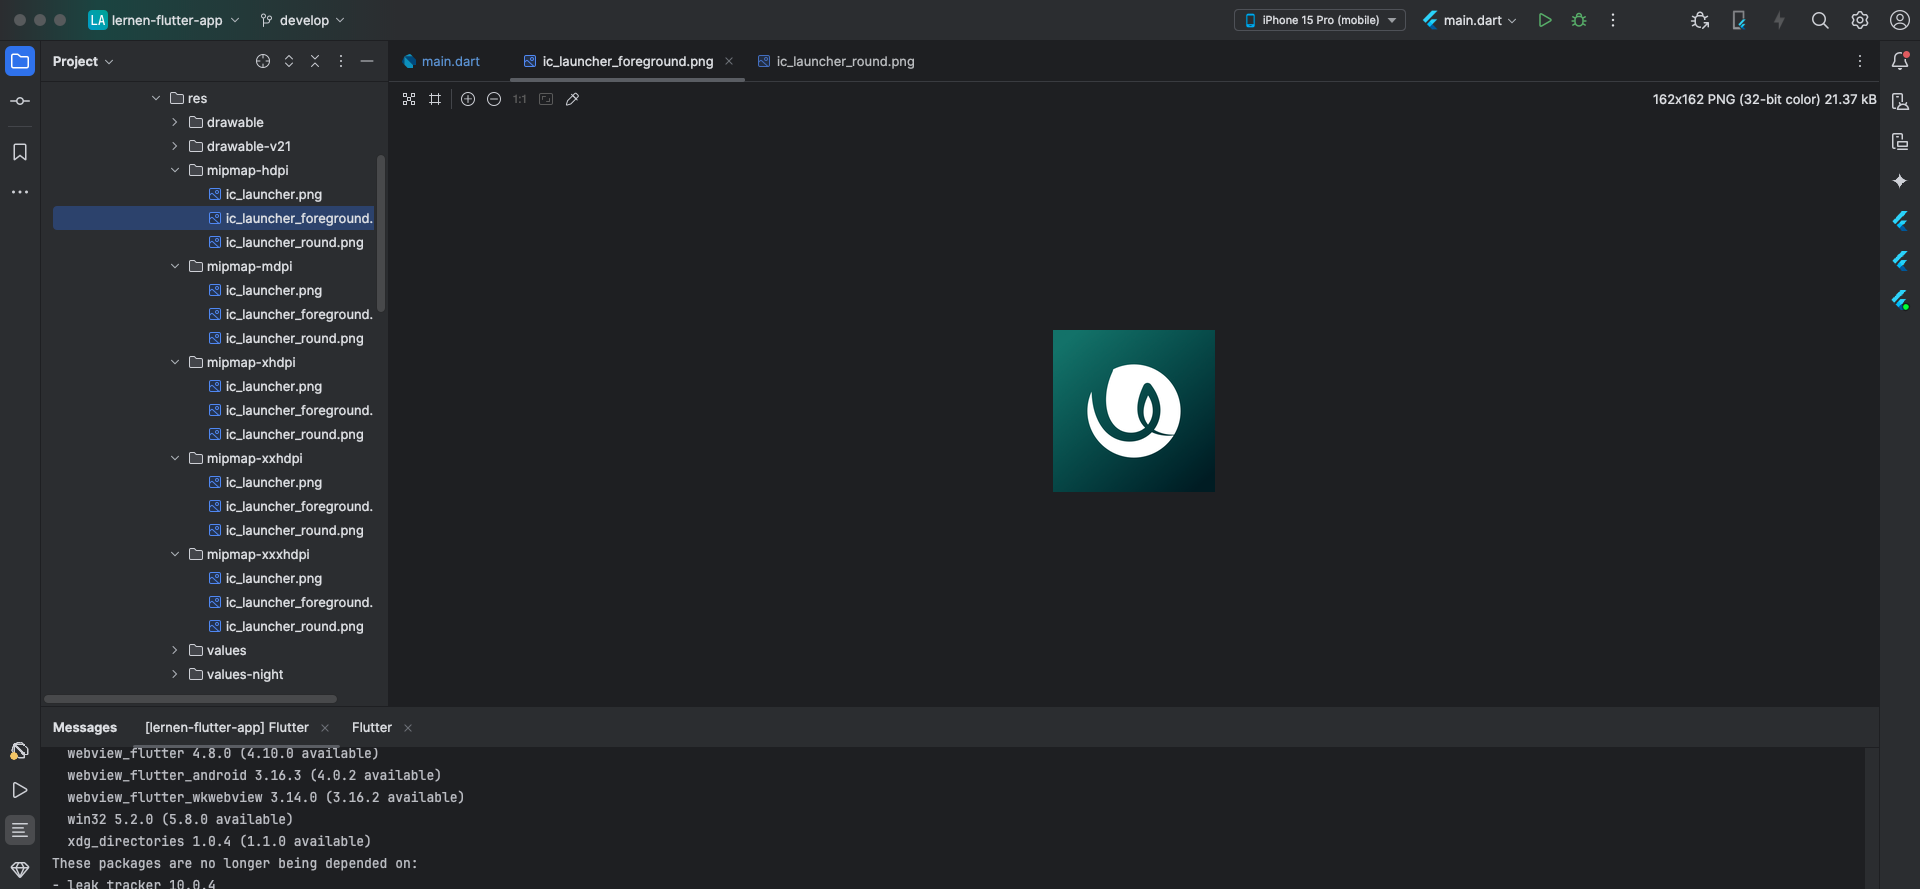
Task: Expand the drawable-v21 folder
Action: (x=175, y=146)
